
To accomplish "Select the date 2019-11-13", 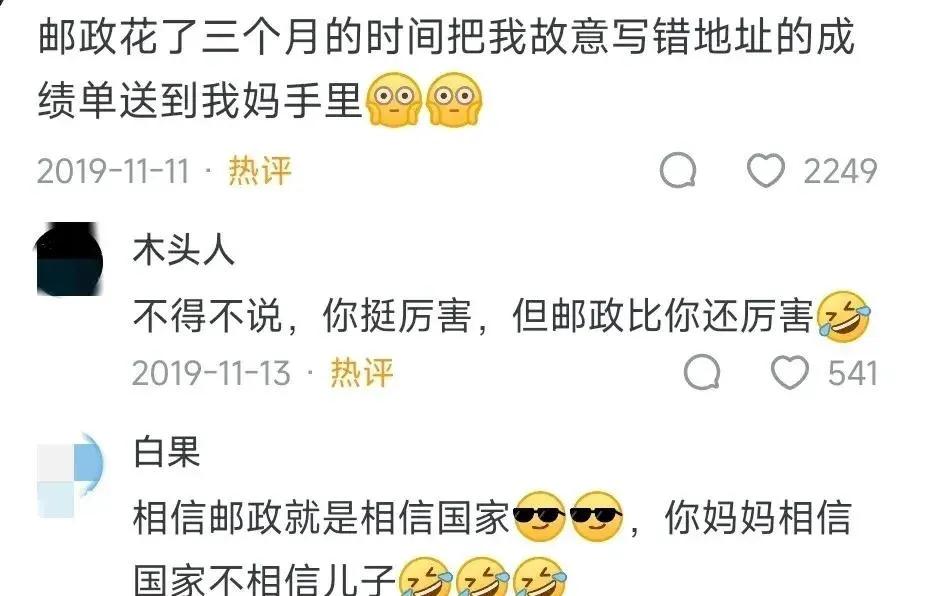I will coord(211,373).
